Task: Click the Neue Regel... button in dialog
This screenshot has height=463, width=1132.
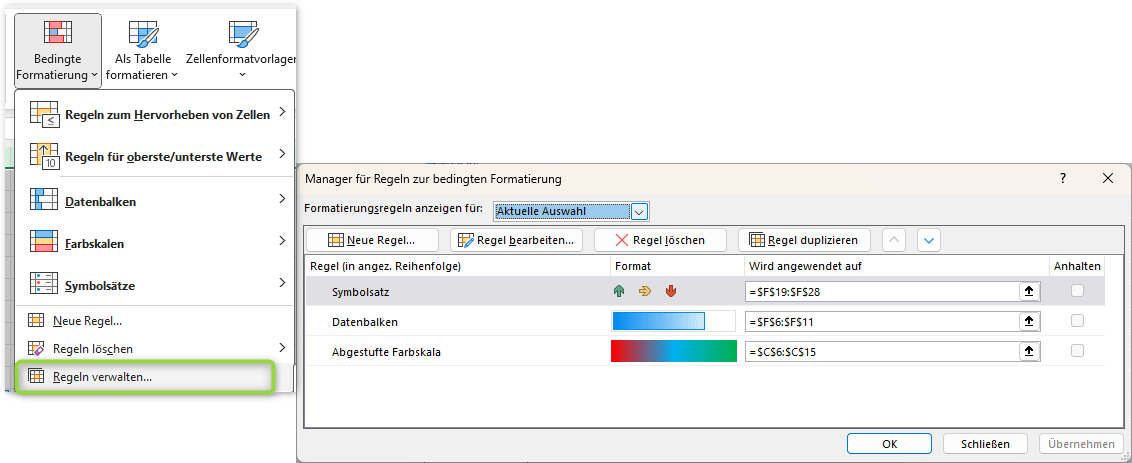Action: (372, 240)
